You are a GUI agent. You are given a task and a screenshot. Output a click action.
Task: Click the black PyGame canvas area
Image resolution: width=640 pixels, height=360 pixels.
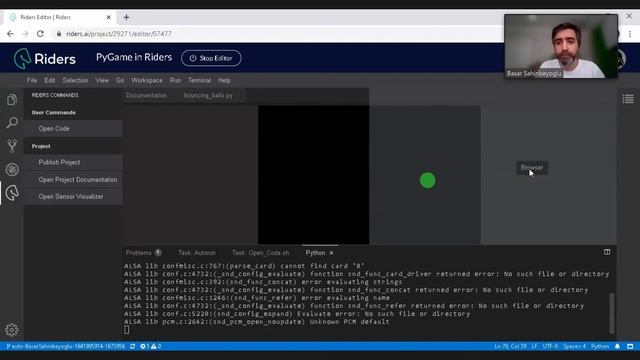tap(313, 175)
